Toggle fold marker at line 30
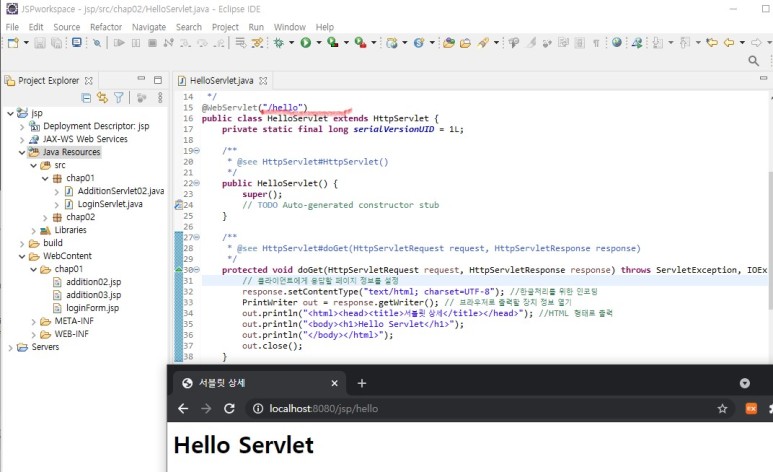Screen dimensions: 773x472 (197, 270)
